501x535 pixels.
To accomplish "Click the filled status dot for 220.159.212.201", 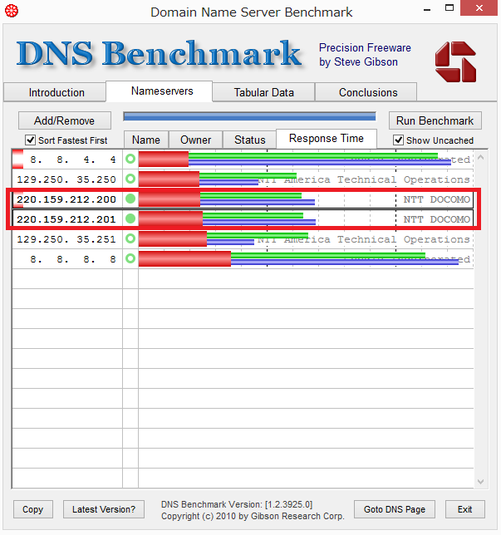I will point(130,218).
